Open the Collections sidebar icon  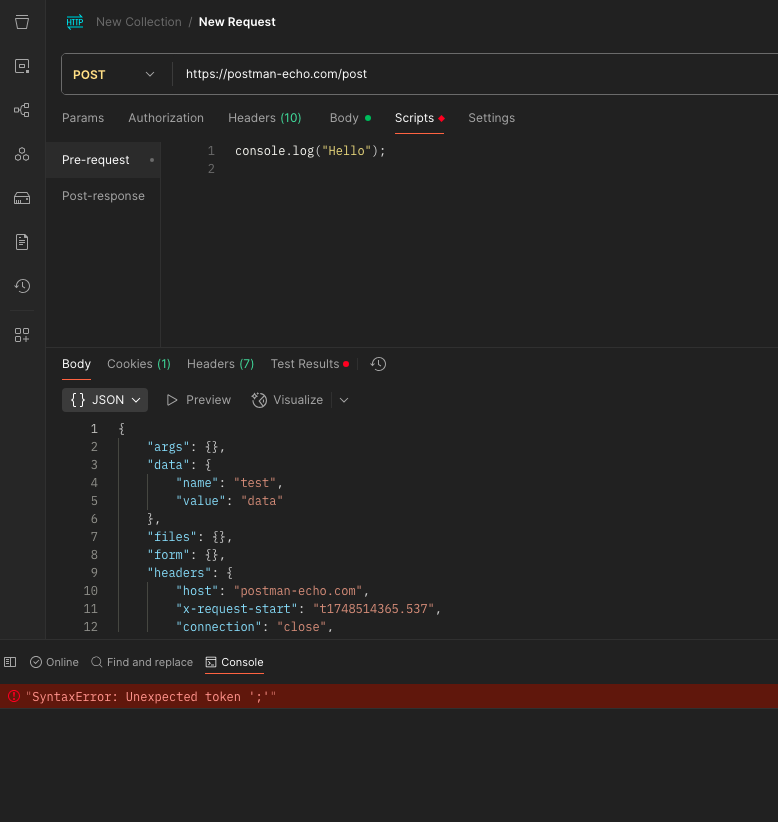pyautogui.click(x=22, y=22)
